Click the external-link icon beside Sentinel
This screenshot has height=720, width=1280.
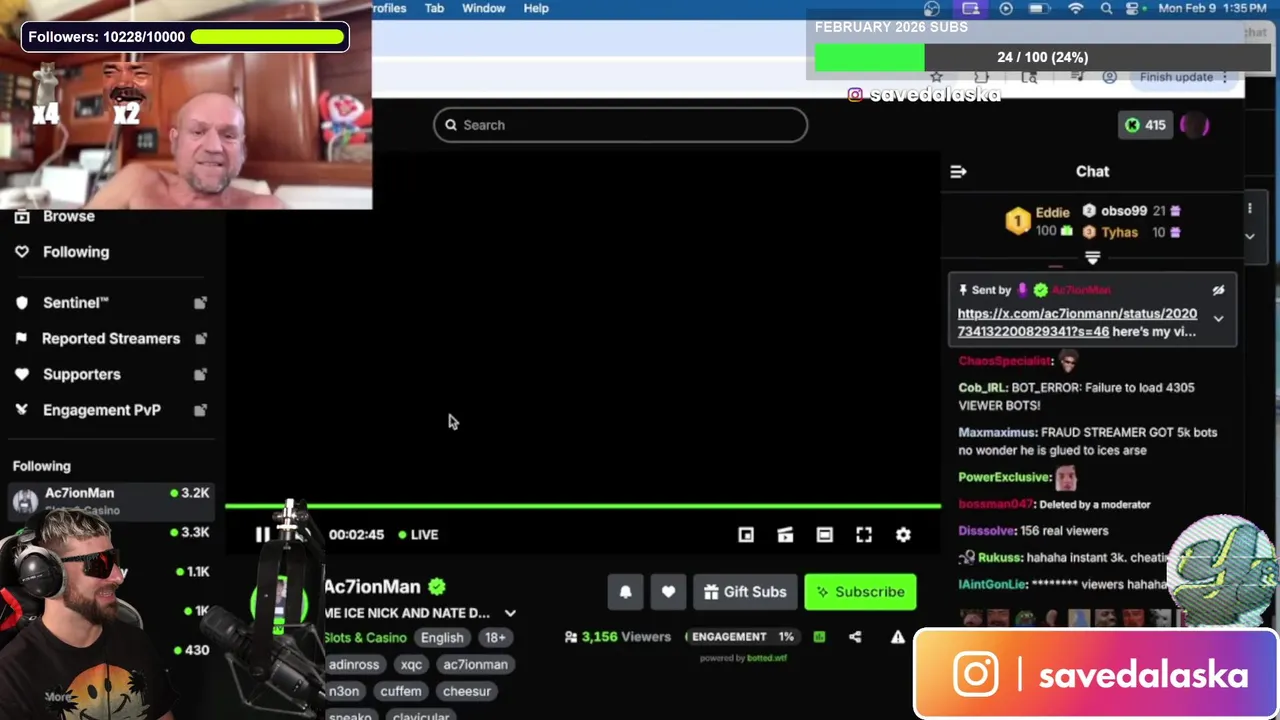[200, 303]
